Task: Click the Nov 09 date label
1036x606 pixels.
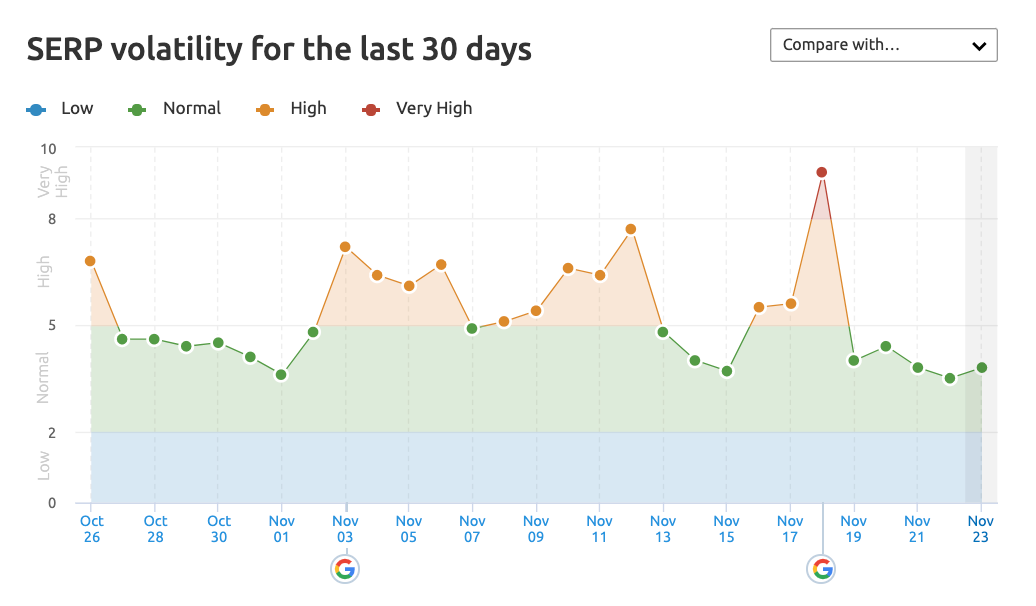Action: pos(536,528)
